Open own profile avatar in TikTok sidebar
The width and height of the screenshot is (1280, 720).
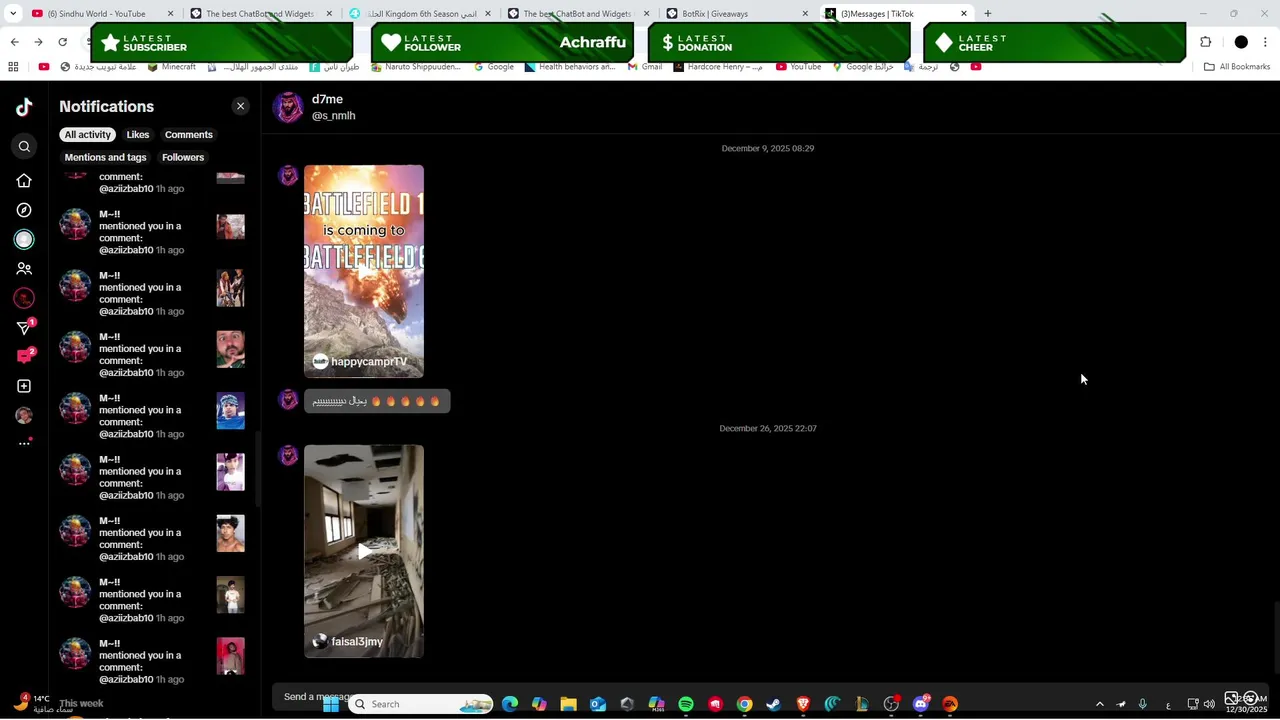tap(24, 415)
